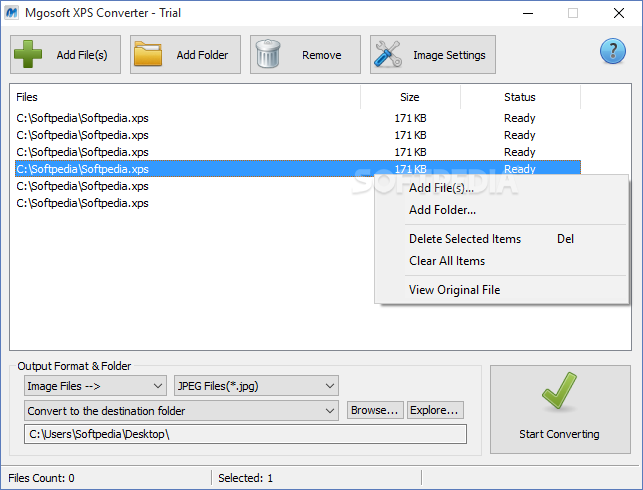
Task: Select the first Softpedia.xps file row
Action: [x=298, y=118]
